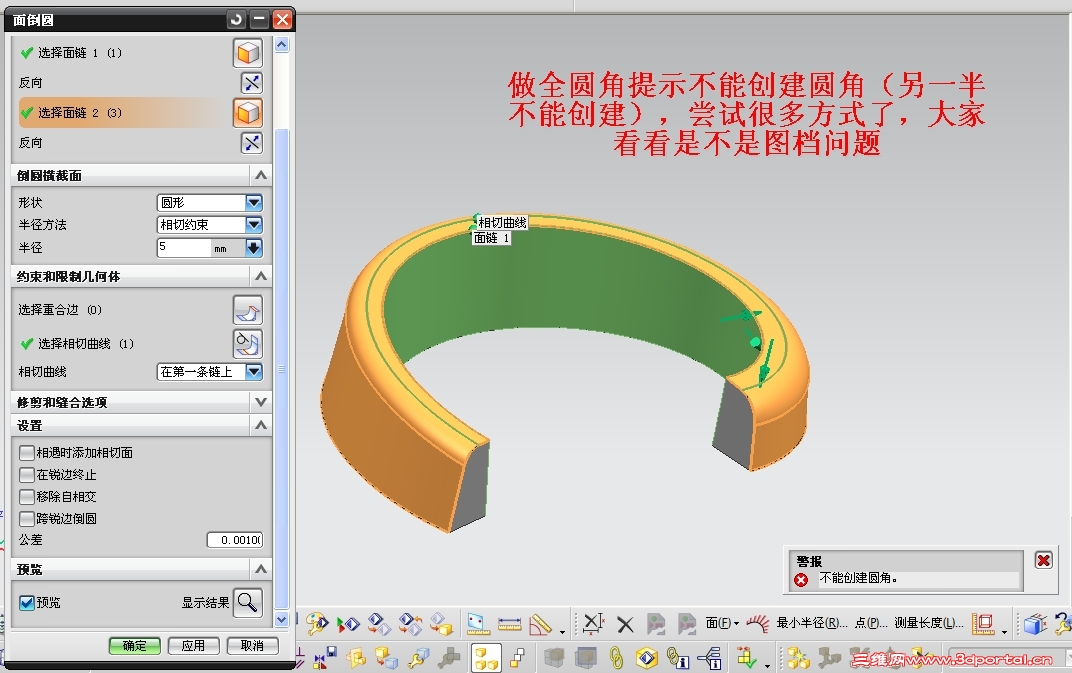Image resolution: width=1072 pixels, height=673 pixels.
Task: Click the point-to-face measure icon
Action: click(x=478, y=624)
